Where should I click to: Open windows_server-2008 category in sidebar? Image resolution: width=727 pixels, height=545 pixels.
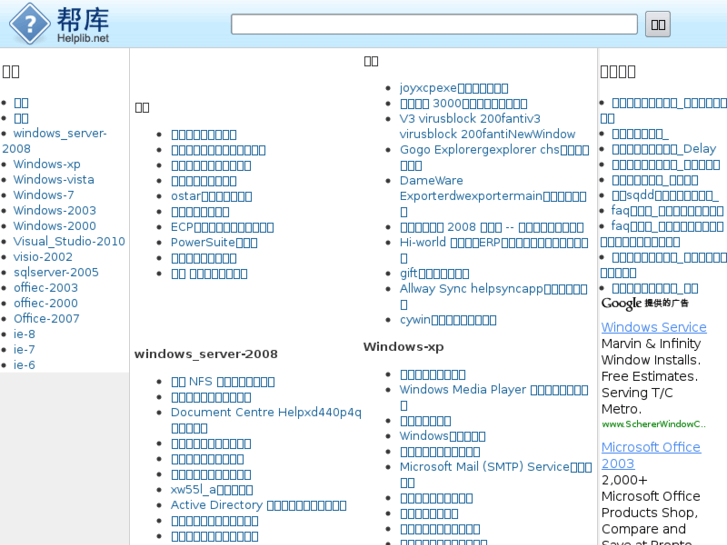click(54, 141)
